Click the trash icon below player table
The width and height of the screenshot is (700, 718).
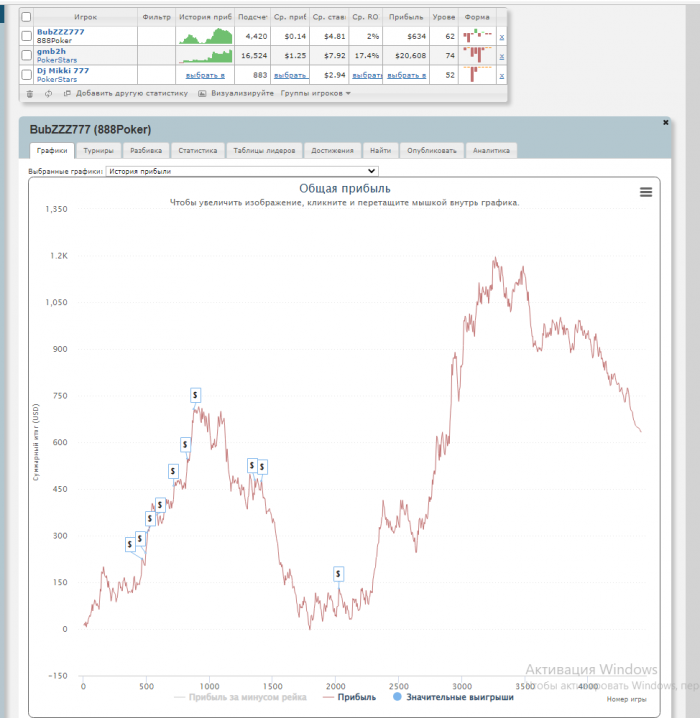[x=30, y=94]
